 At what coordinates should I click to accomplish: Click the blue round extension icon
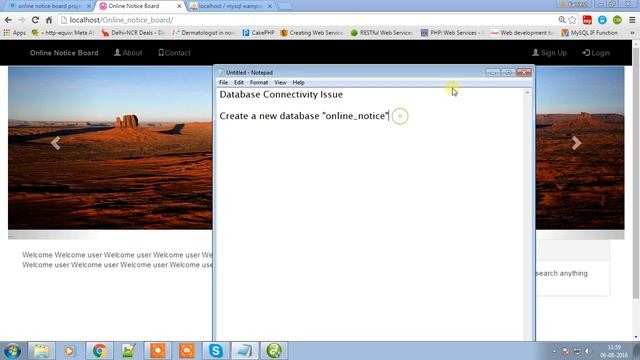pyautogui.click(x=602, y=20)
